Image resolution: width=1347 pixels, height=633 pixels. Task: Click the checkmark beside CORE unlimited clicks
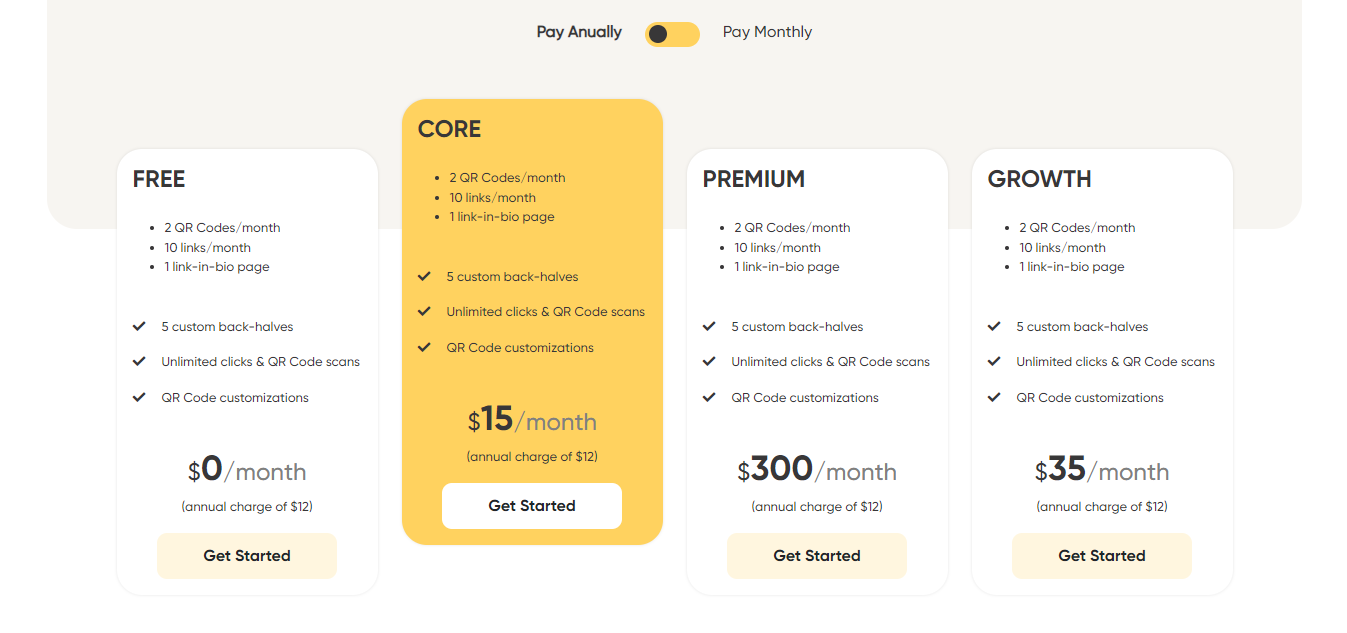click(424, 312)
